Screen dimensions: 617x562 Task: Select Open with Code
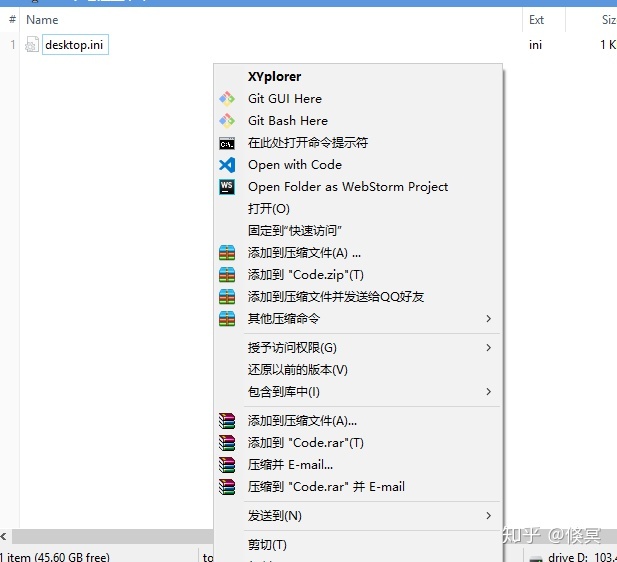(x=358, y=165)
